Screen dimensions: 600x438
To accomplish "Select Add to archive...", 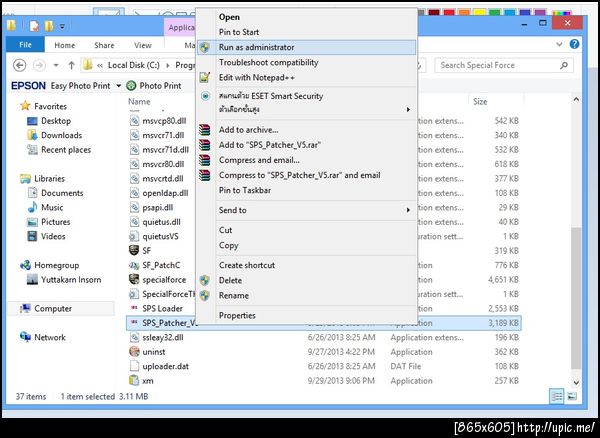I will point(307,130).
